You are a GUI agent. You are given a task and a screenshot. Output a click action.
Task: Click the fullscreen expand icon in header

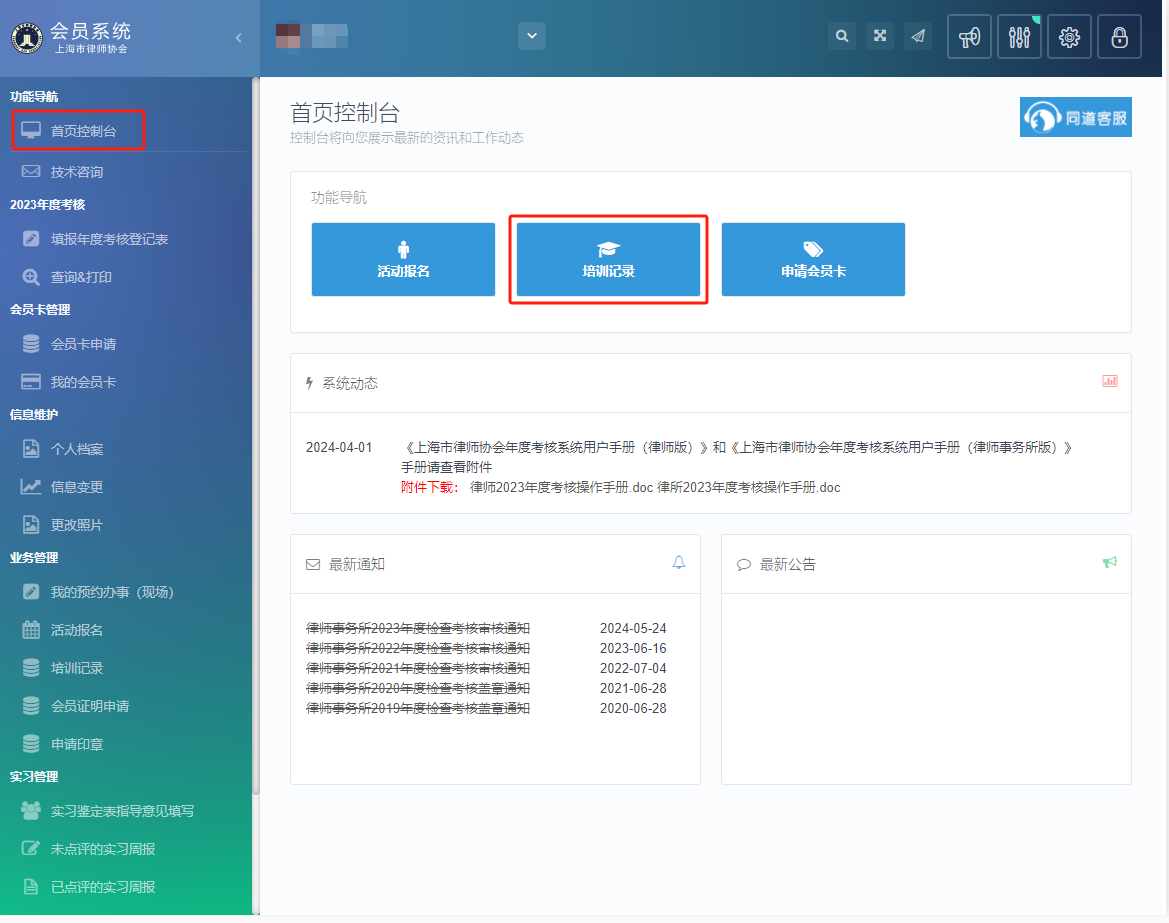coord(880,36)
